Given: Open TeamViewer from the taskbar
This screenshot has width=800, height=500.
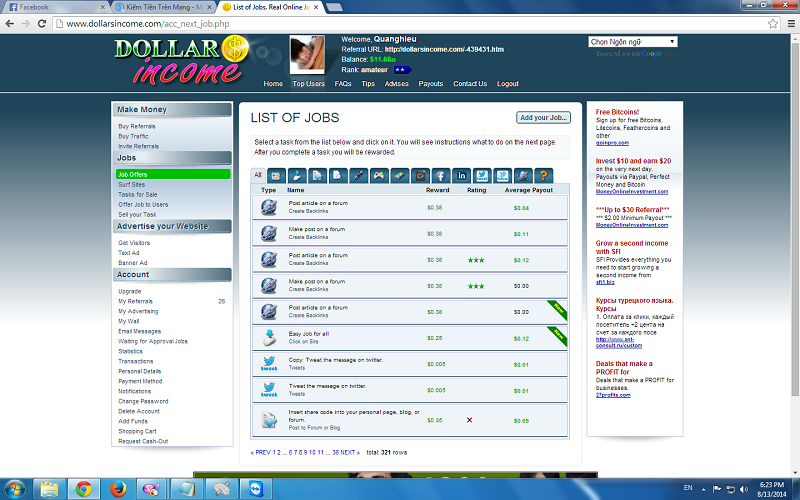Looking at the screenshot, I should pyautogui.click(x=255, y=489).
